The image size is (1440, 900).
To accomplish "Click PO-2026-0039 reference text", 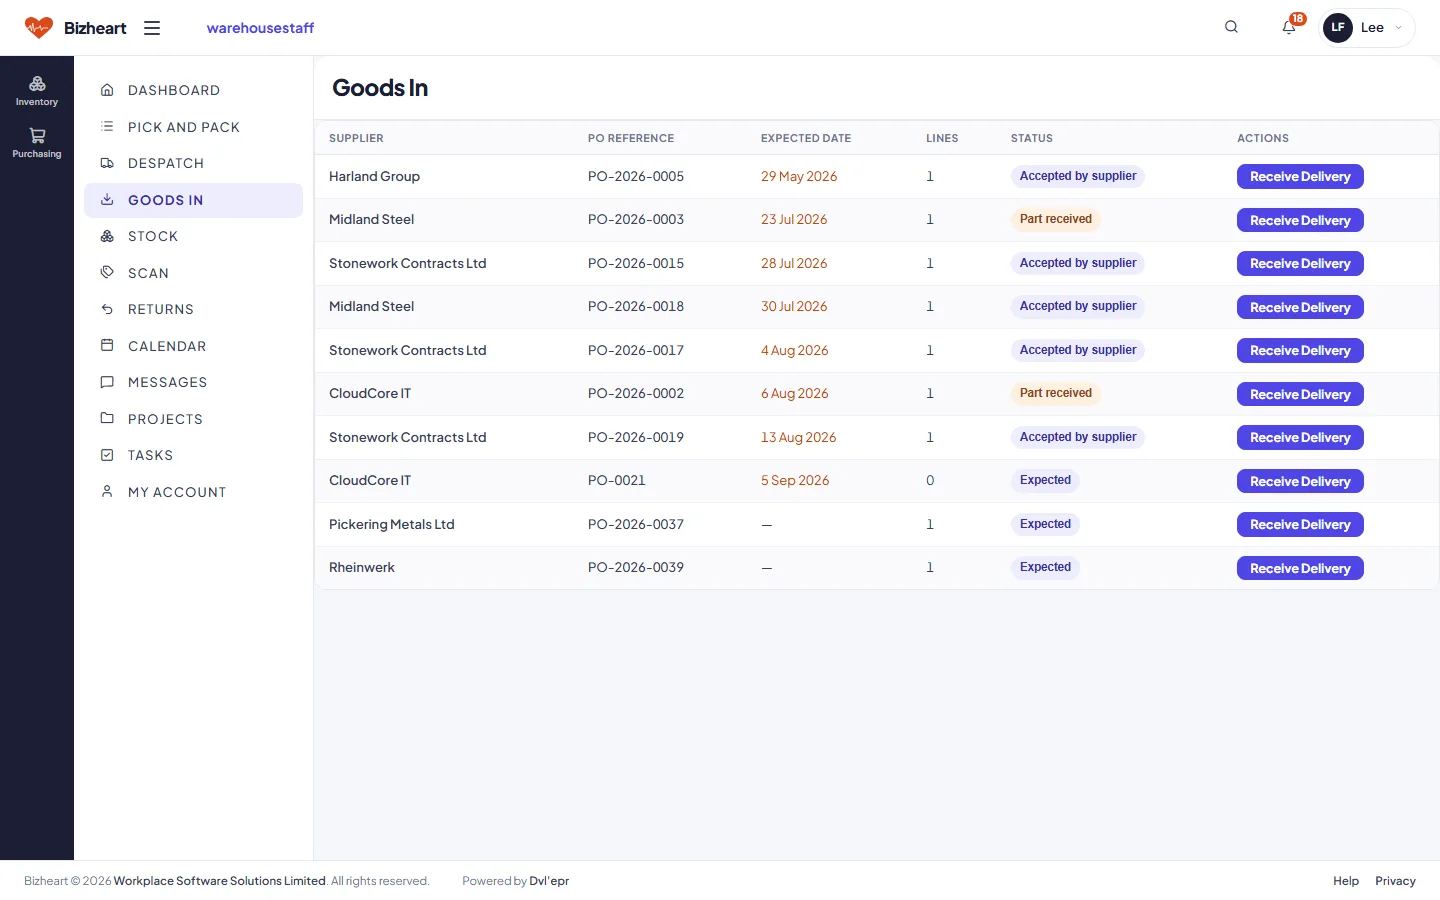I will (636, 567).
